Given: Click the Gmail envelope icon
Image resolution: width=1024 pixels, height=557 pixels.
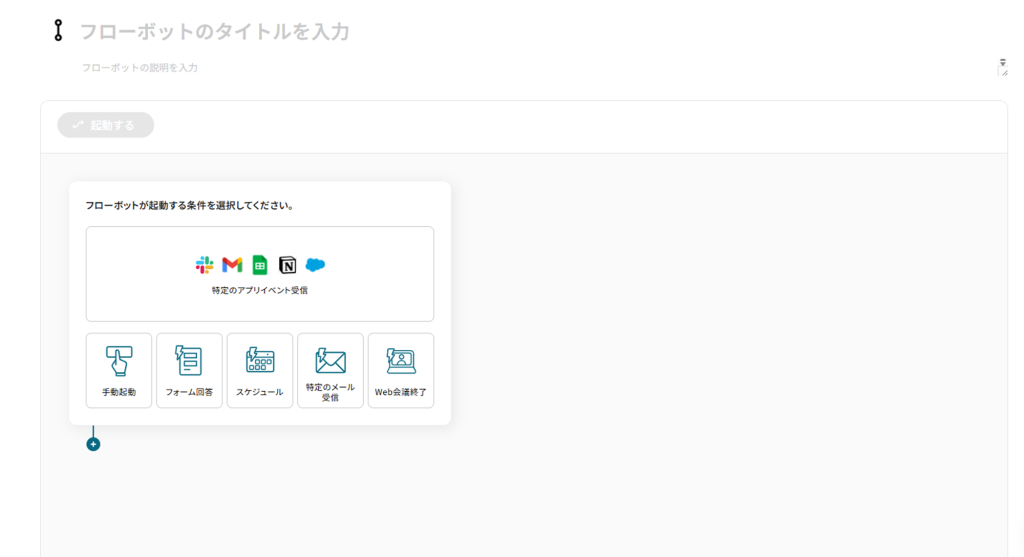Looking at the screenshot, I should click(232, 265).
